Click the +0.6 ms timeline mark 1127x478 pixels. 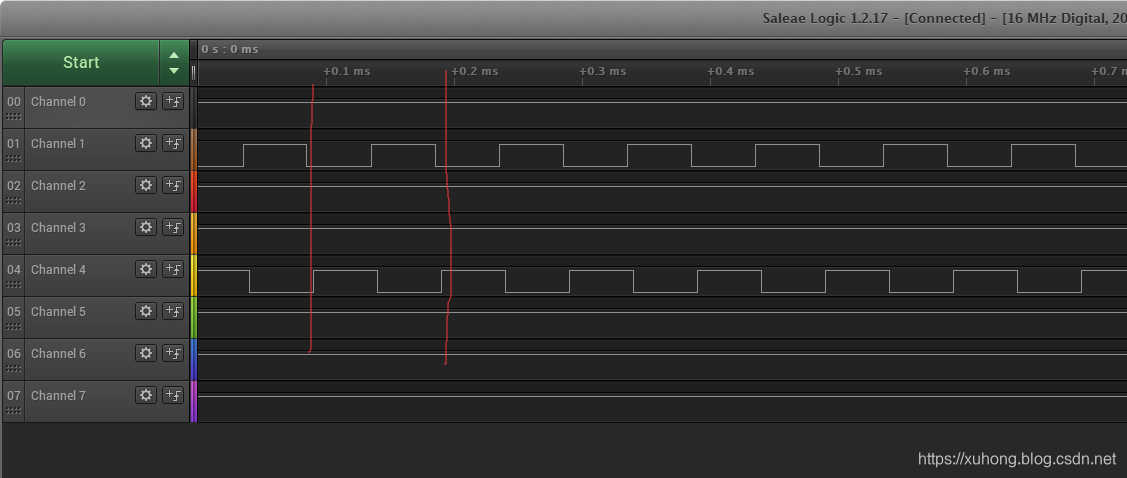[986, 71]
